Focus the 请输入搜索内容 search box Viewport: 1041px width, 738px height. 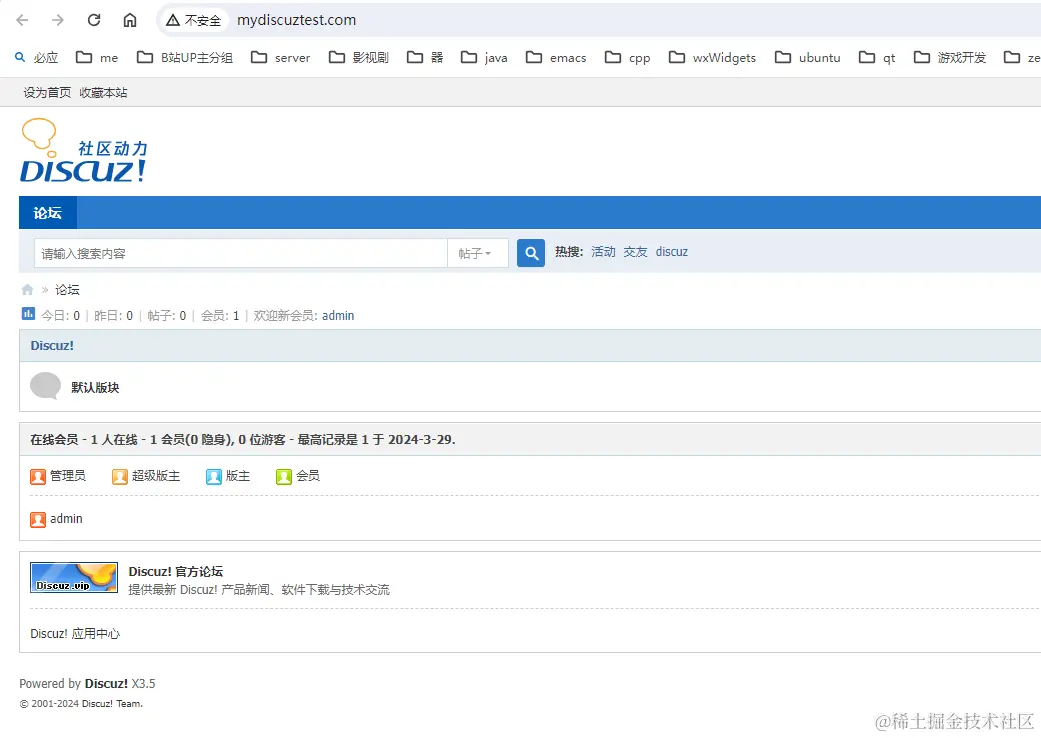point(240,254)
